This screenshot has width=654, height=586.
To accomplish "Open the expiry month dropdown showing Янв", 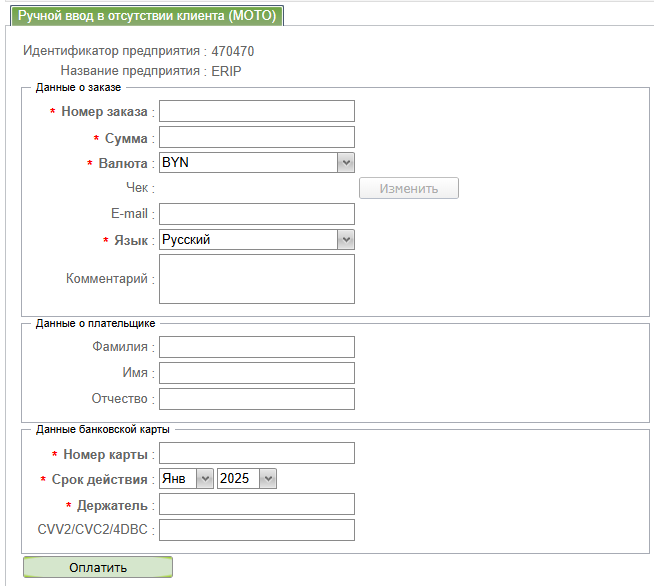I will pyautogui.click(x=186, y=479).
